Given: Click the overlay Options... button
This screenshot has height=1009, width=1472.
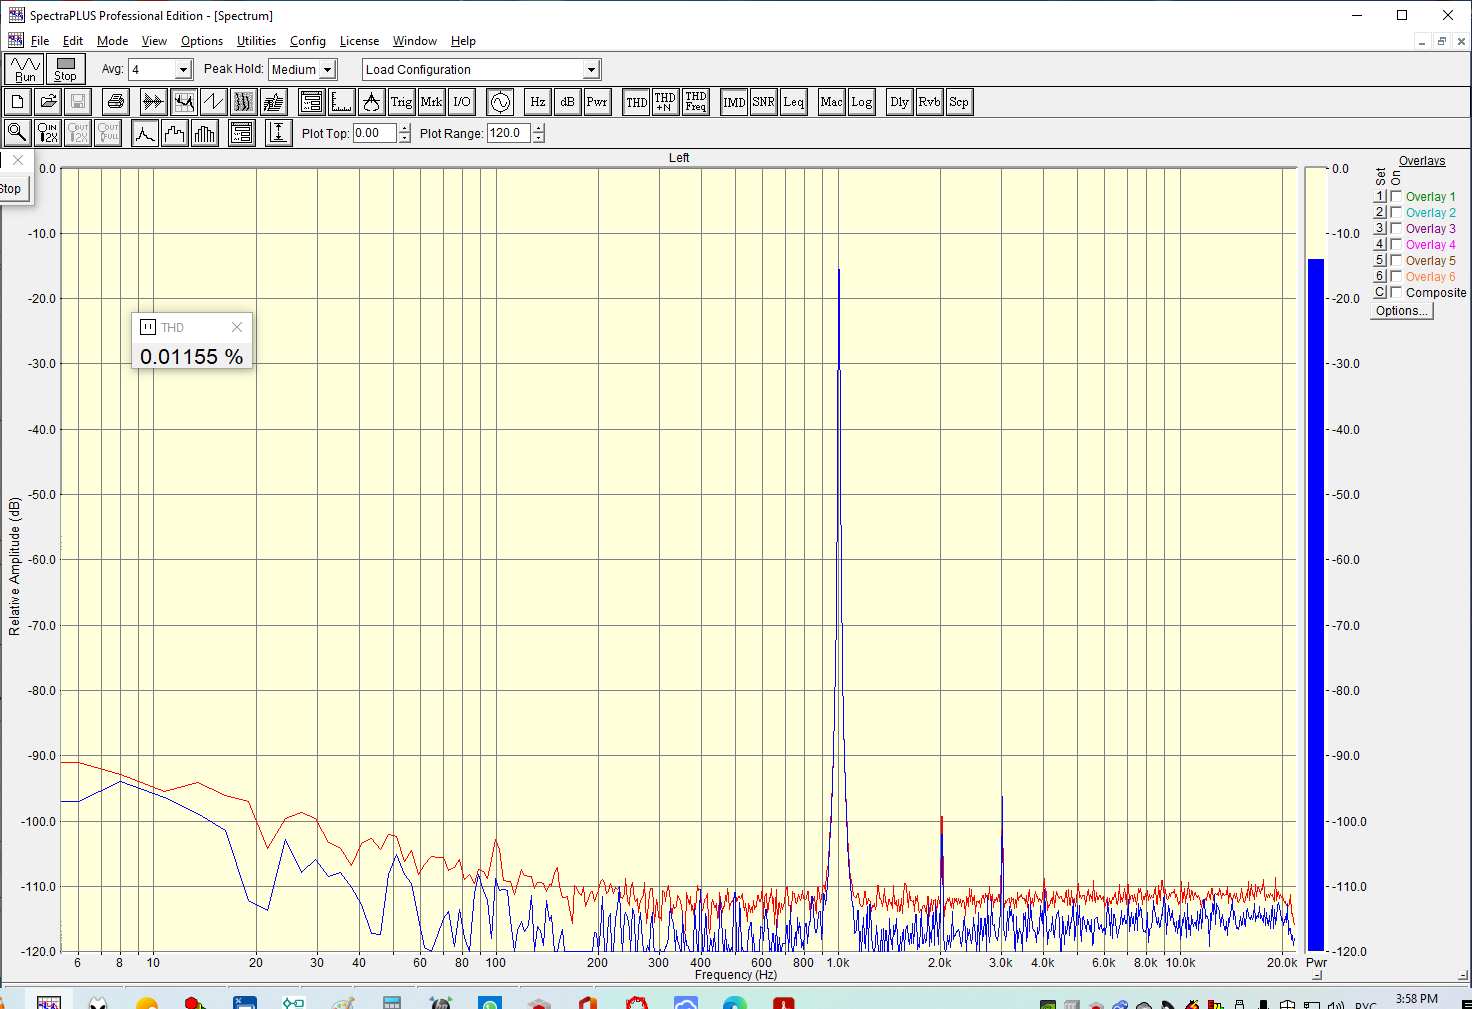Looking at the screenshot, I should click(1401, 311).
